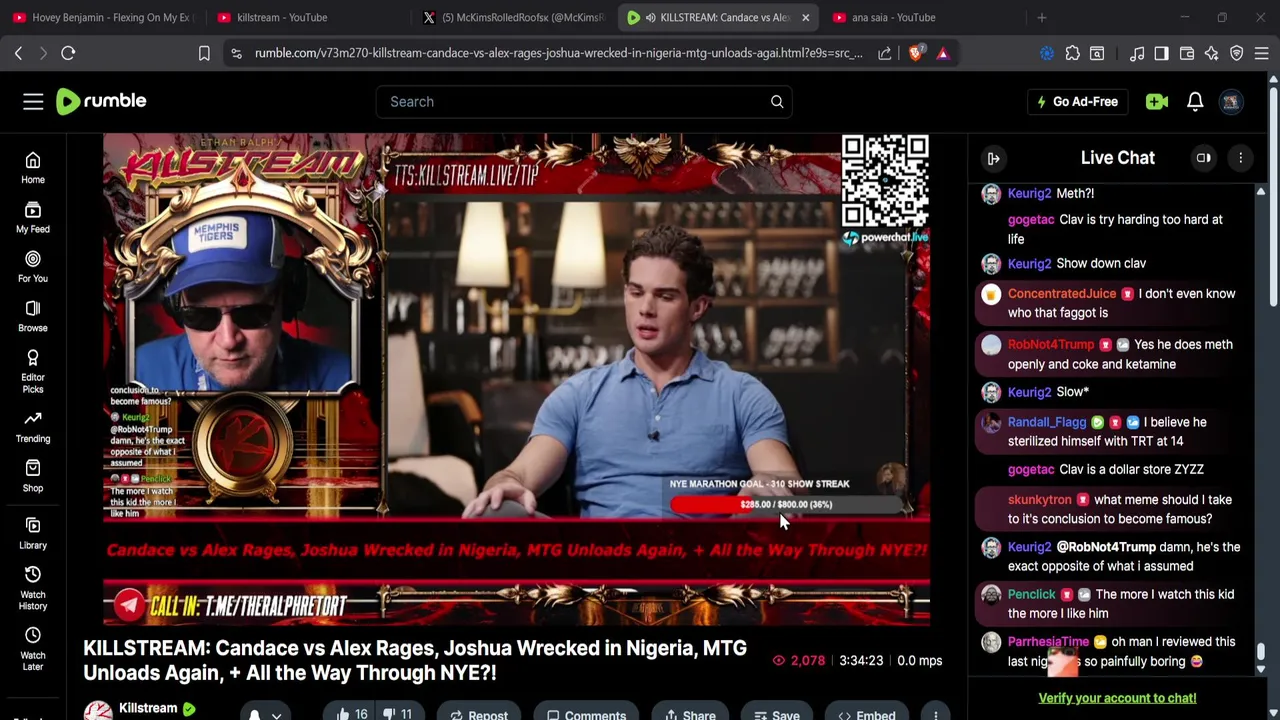Screen dimensions: 1280x720
Task: Open Editor Picks in sidebar
Action: 33,371
